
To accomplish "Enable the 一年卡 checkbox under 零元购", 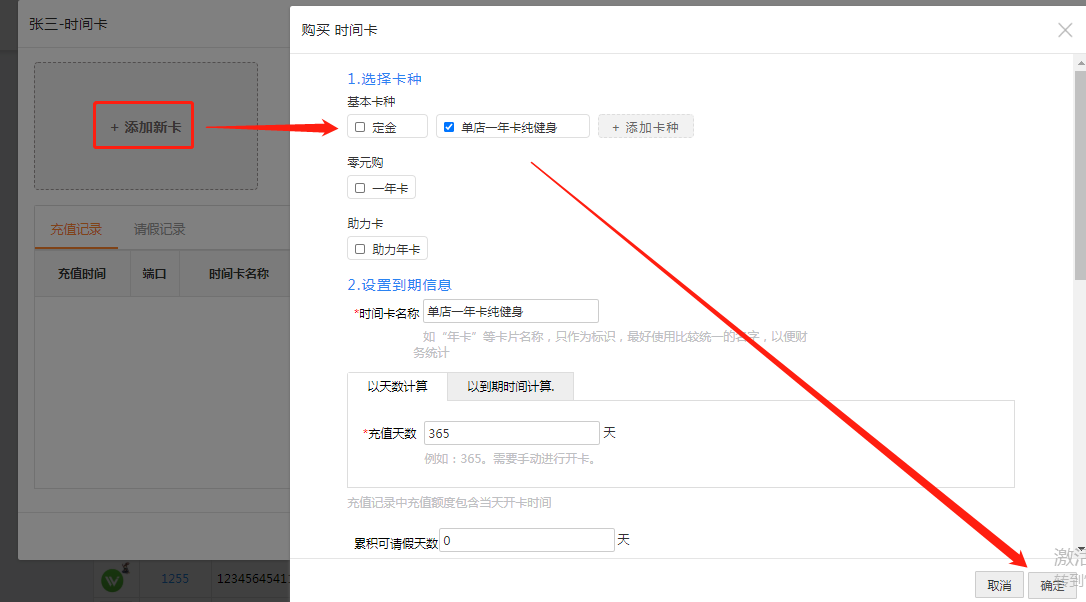I will point(360,188).
